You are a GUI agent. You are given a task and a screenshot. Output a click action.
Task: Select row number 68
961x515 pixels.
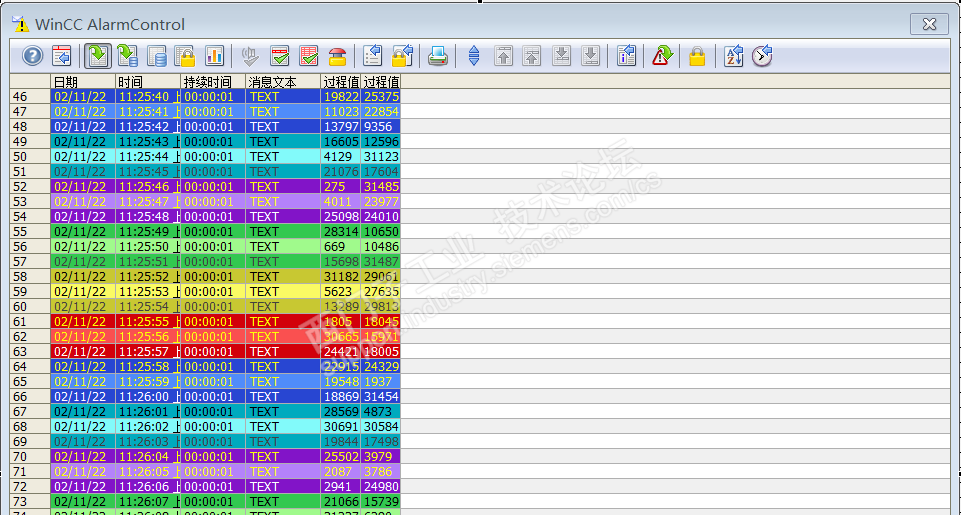tap(30, 427)
